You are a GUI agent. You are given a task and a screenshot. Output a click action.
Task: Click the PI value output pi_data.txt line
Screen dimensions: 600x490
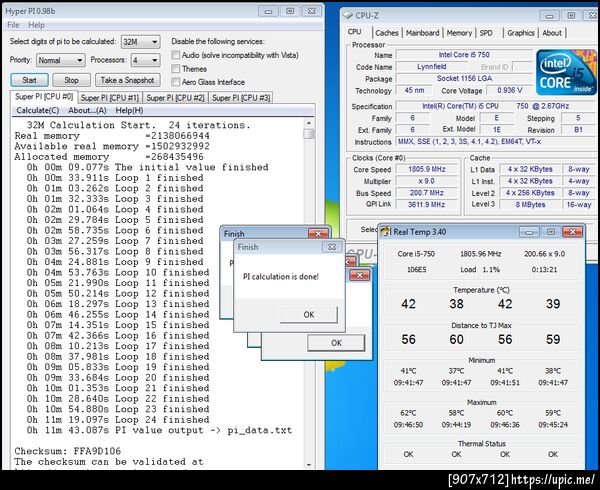pyautogui.click(x=159, y=430)
